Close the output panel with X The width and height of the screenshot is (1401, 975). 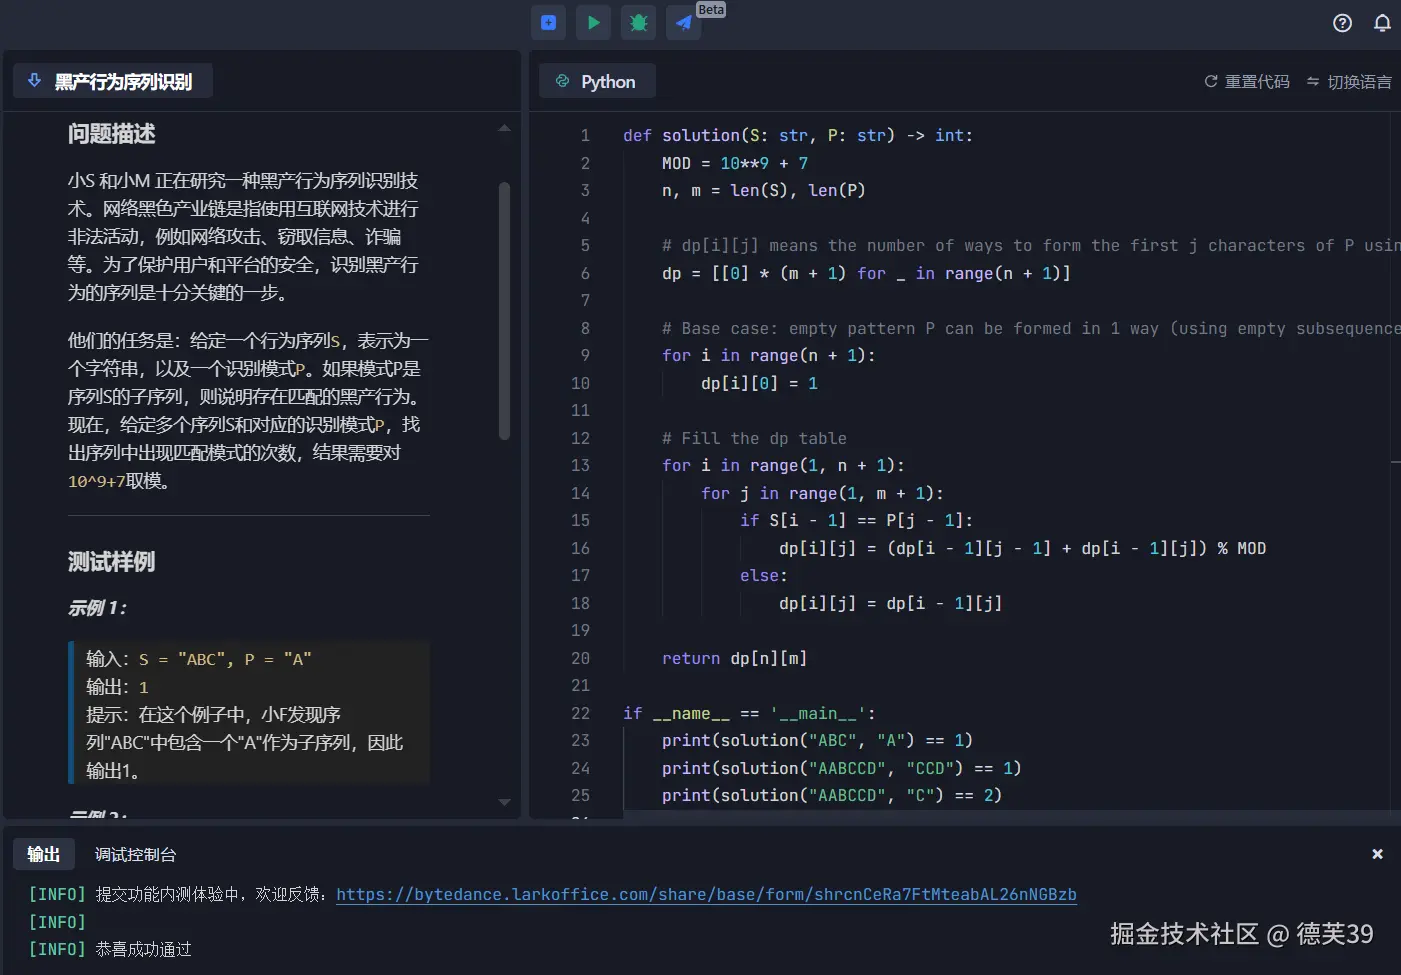(x=1377, y=854)
